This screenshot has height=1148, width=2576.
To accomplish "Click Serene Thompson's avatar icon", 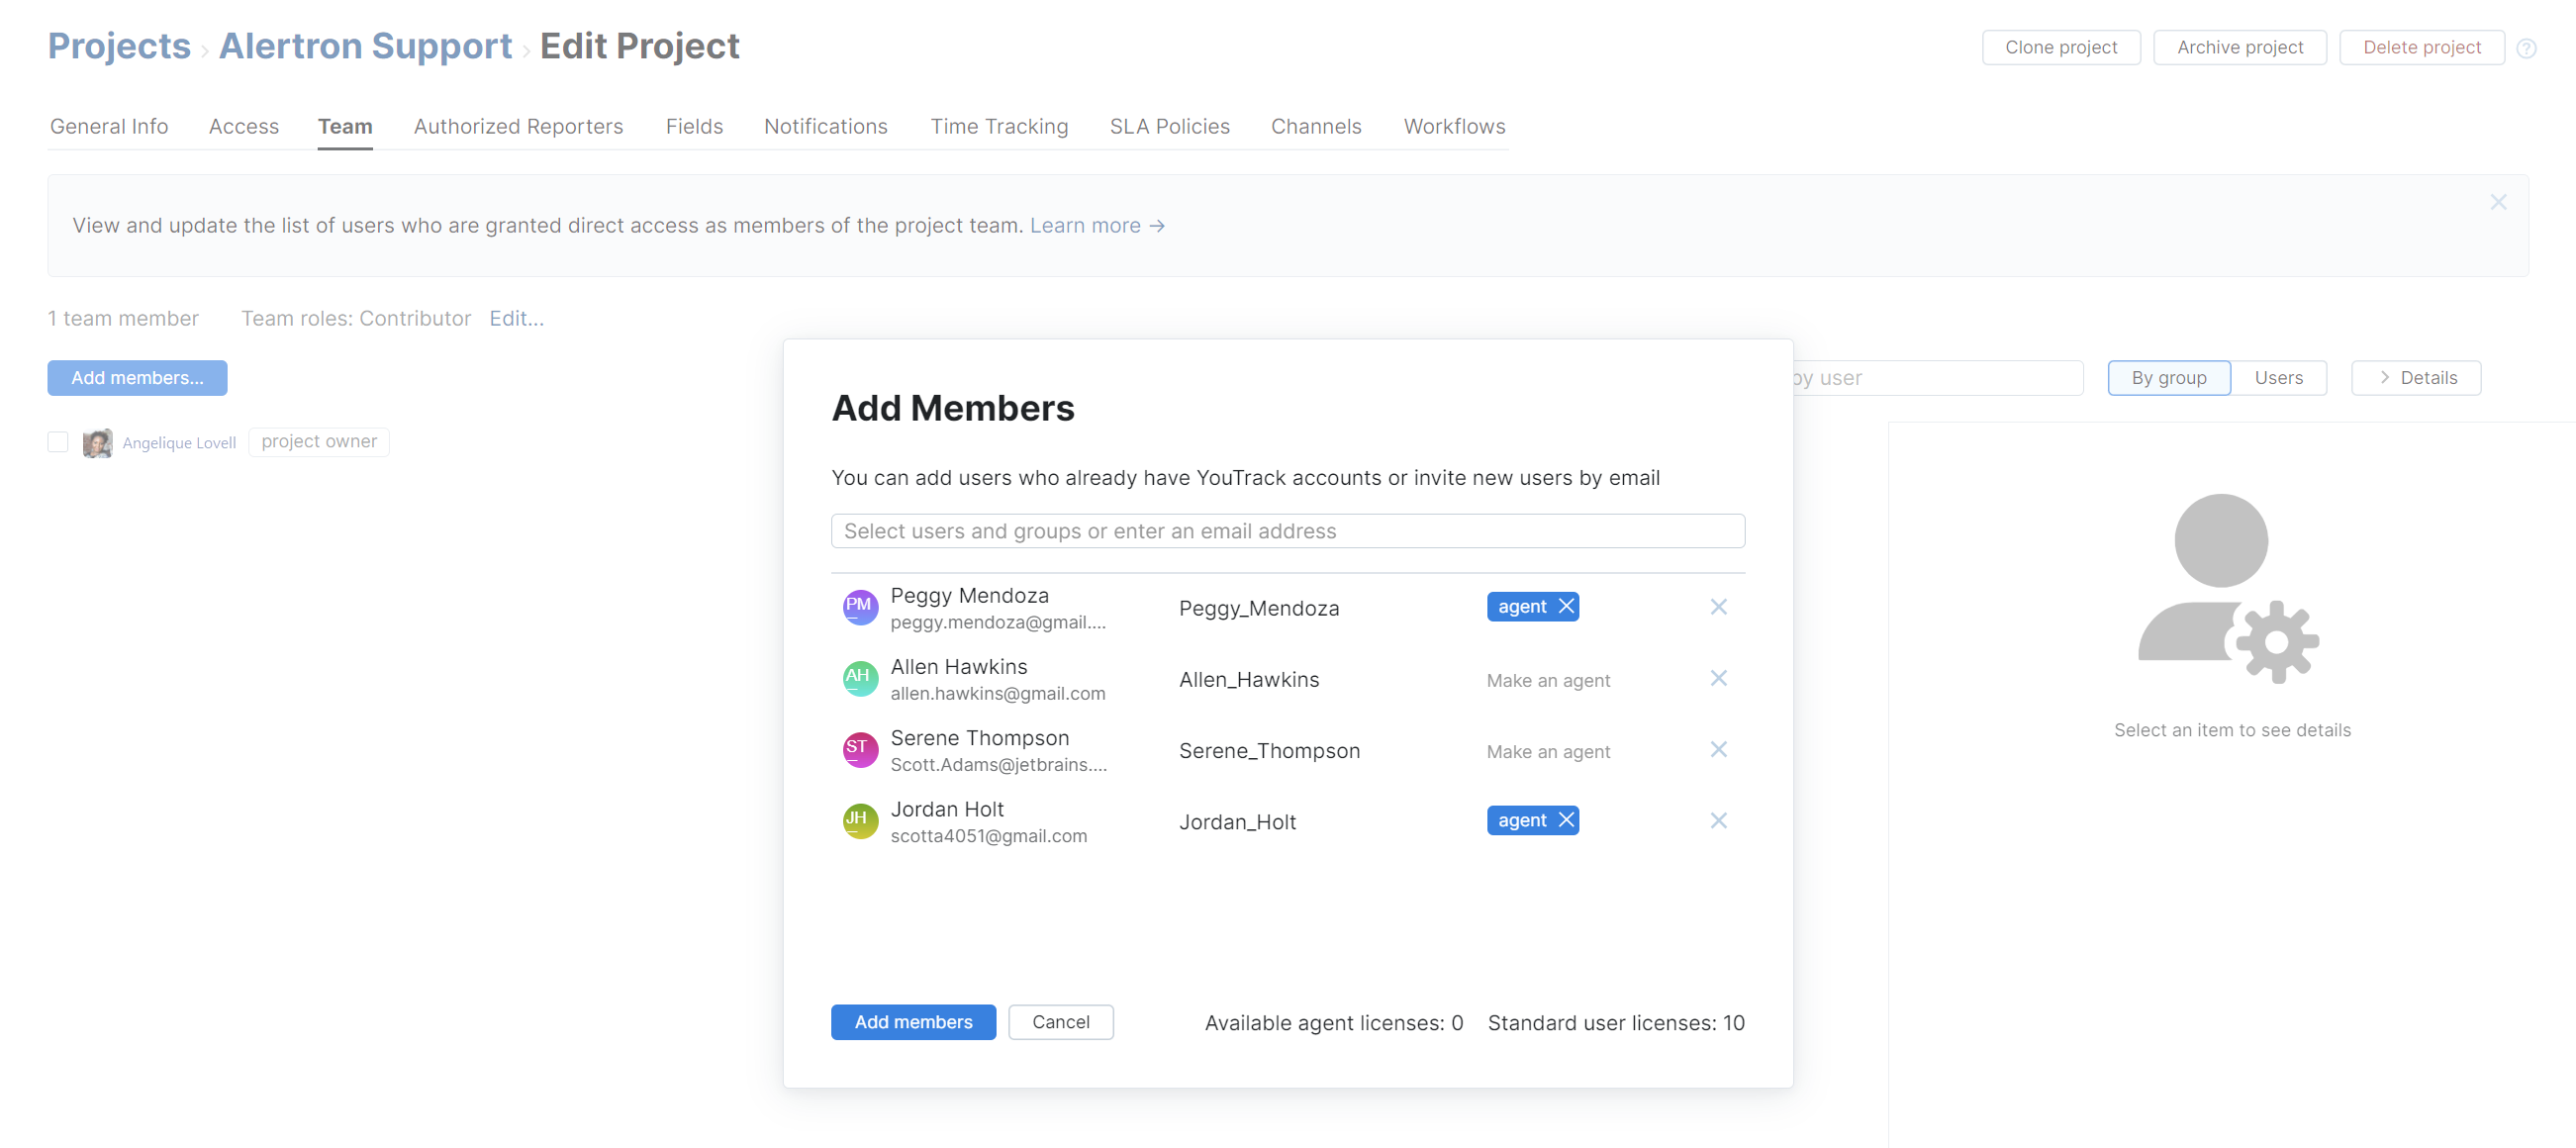I will [x=859, y=748].
